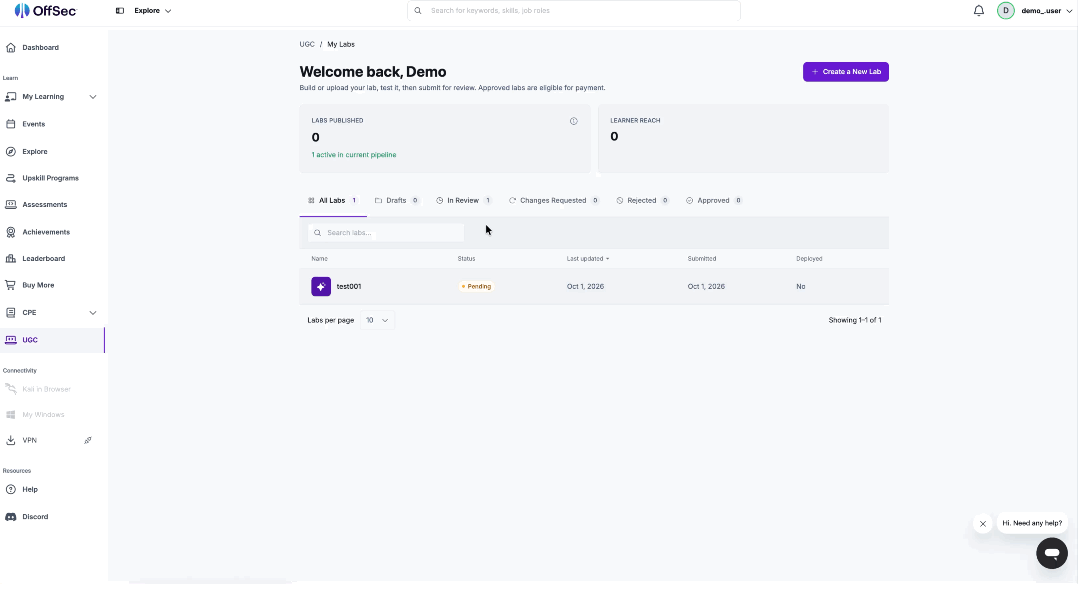Screen dimensions: 1080x608
Task: Open Upskill Programs page
Action: tap(52, 178)
